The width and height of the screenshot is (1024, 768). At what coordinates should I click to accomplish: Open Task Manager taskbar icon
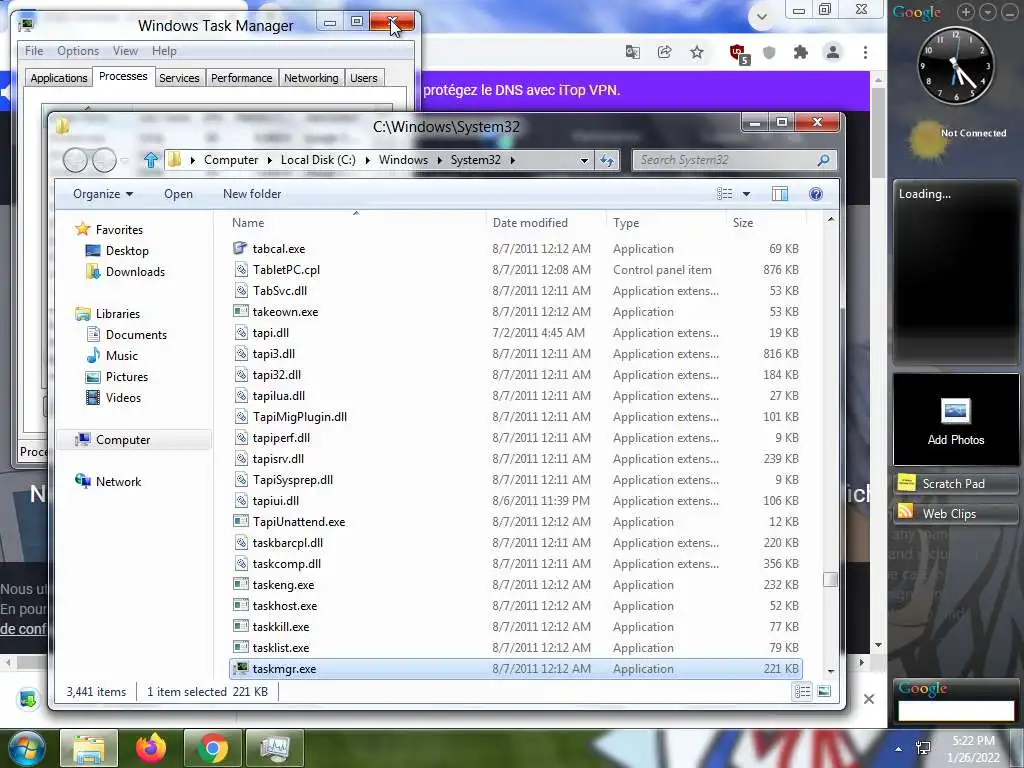275,748
